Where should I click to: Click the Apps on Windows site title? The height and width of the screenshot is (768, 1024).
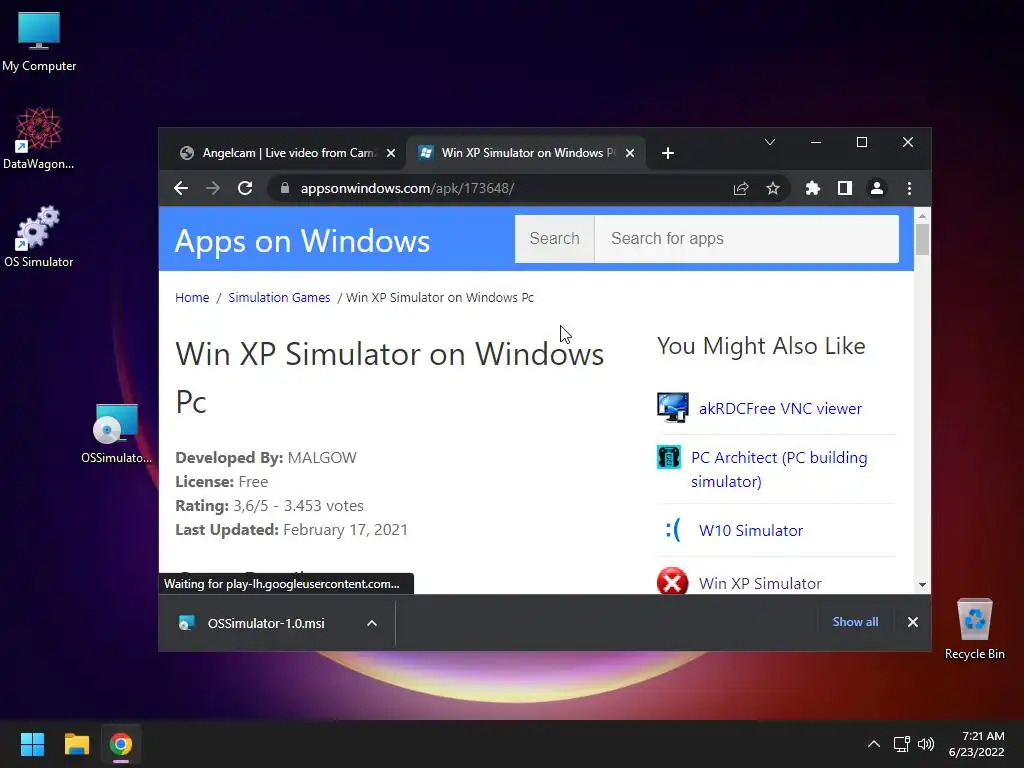pos(302,240)
